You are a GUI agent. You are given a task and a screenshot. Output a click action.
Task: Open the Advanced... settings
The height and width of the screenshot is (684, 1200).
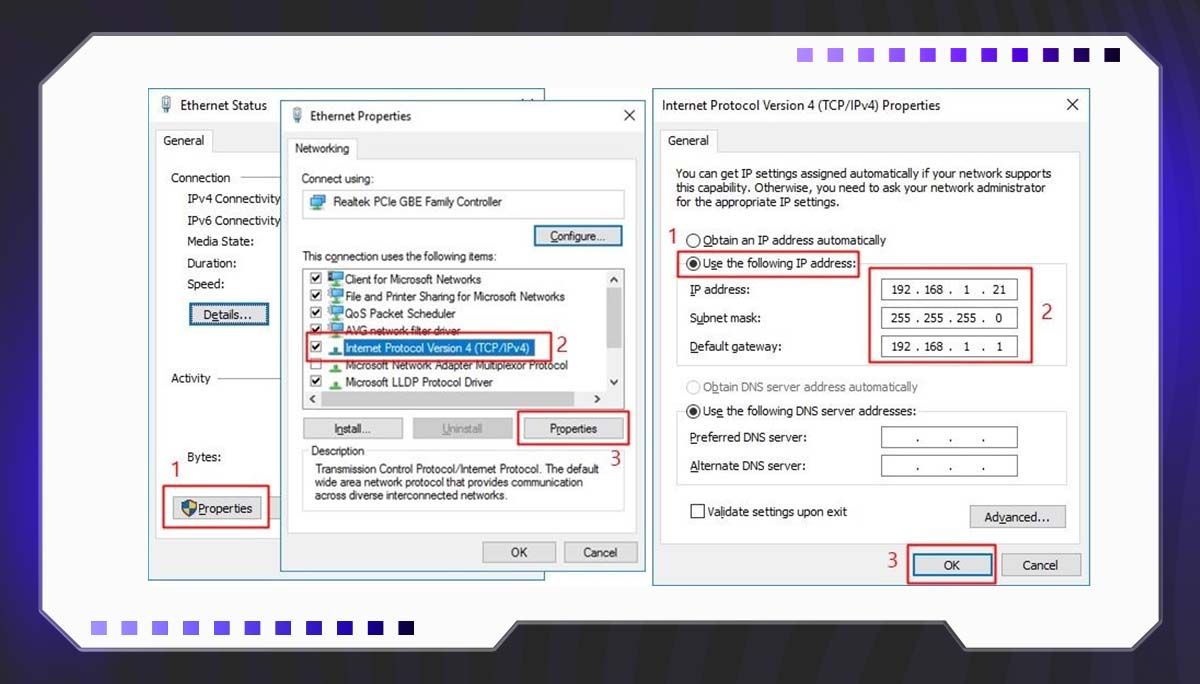point(1017,517)
